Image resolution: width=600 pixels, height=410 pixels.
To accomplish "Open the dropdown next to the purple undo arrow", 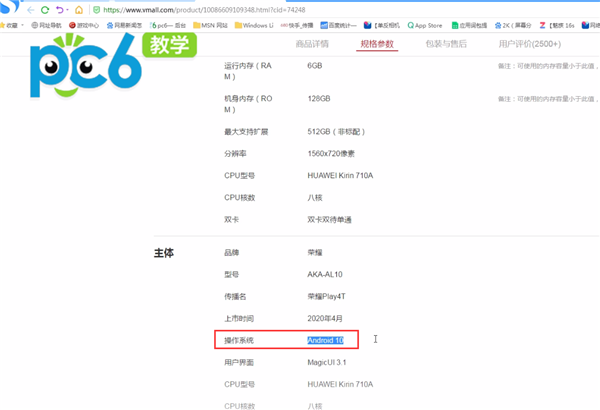I will coord(67,10).
